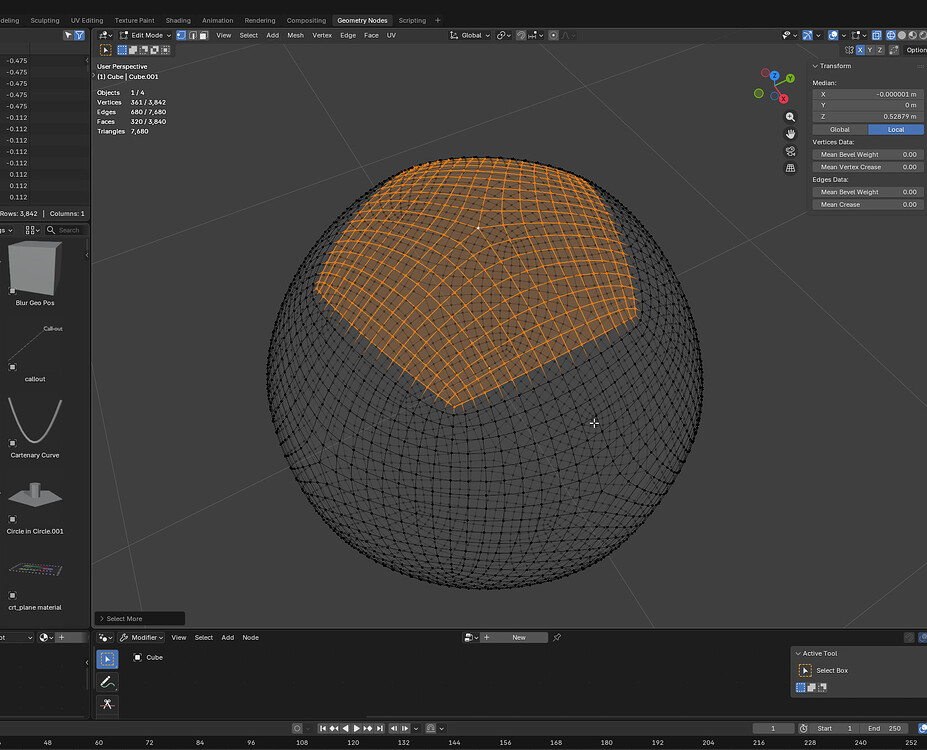Click Median X value field

coord(867,95)
